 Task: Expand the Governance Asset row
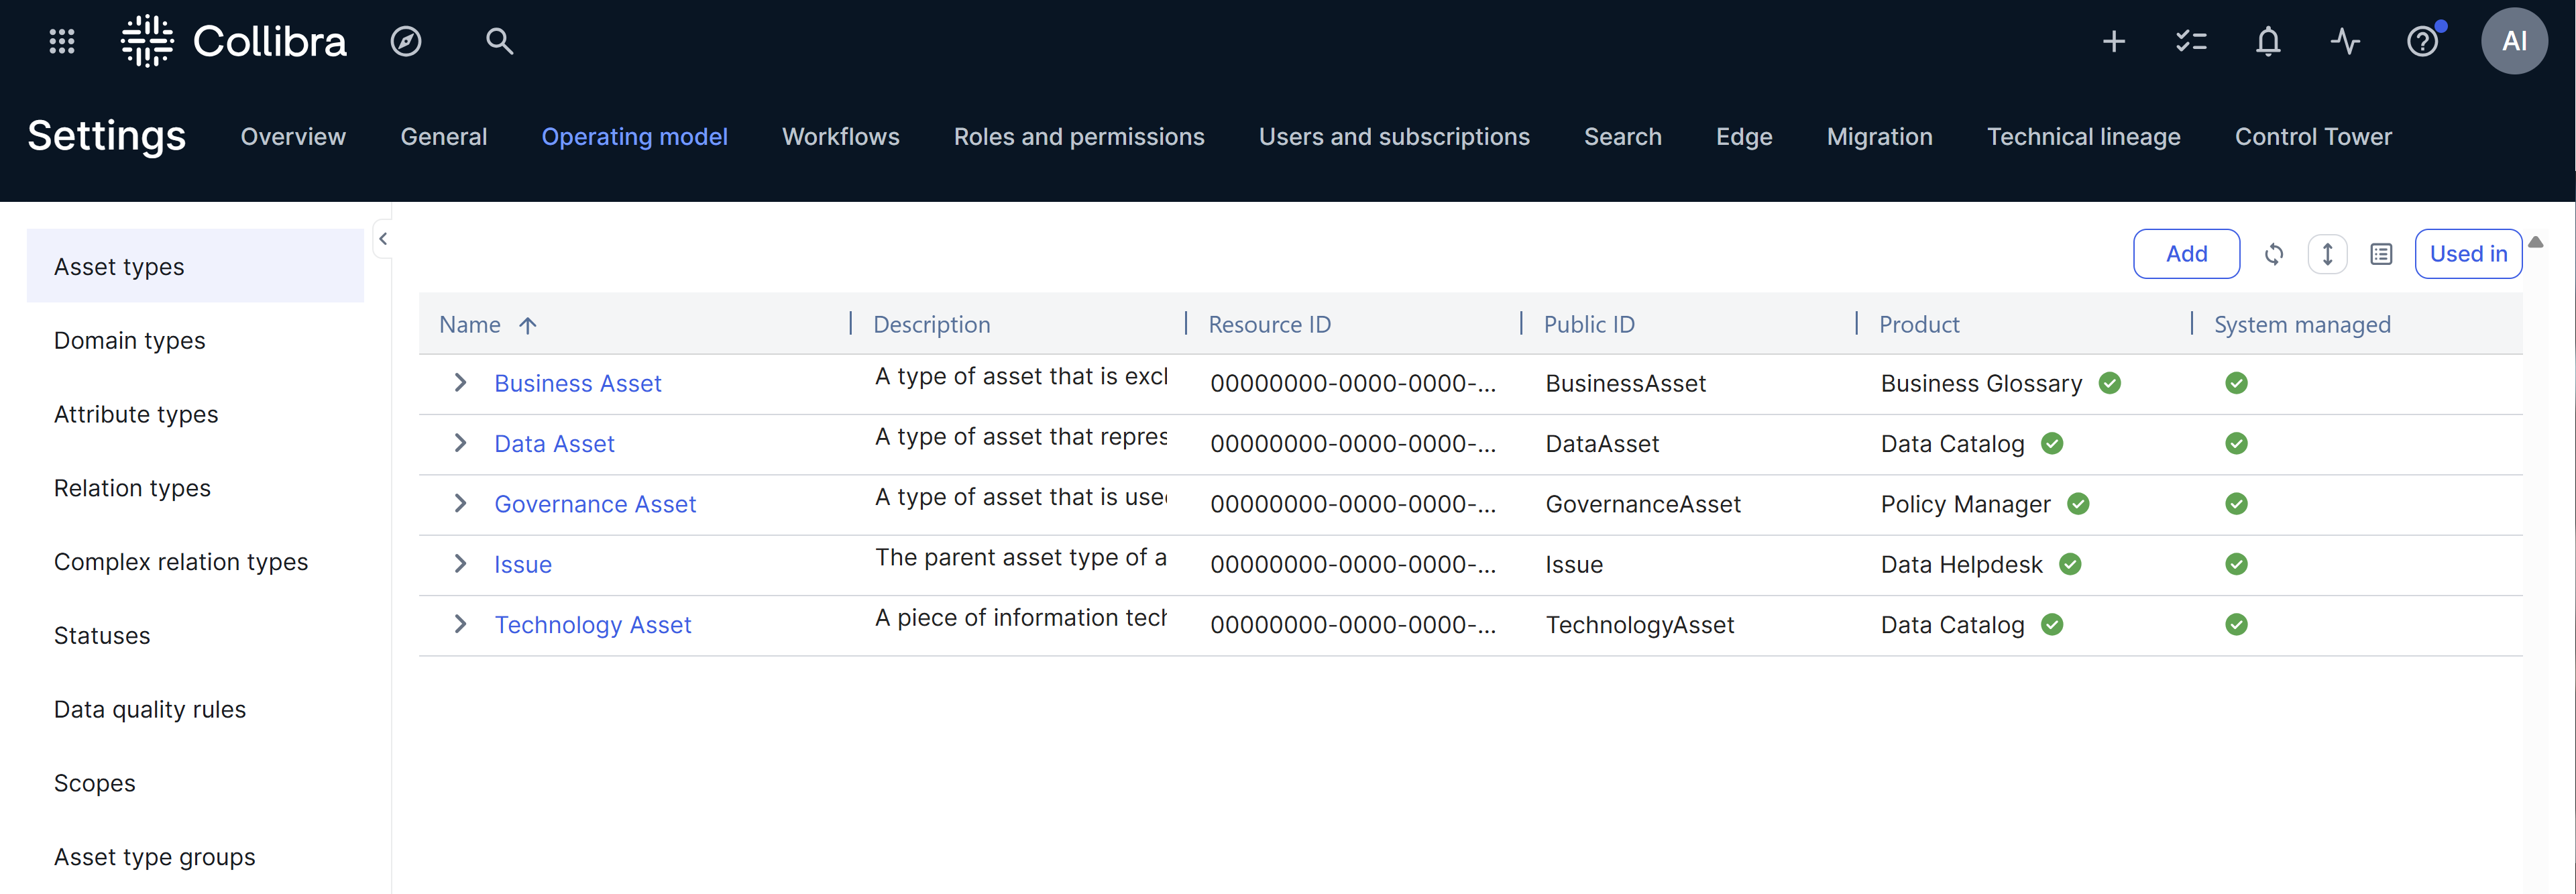tap(460, 504)
